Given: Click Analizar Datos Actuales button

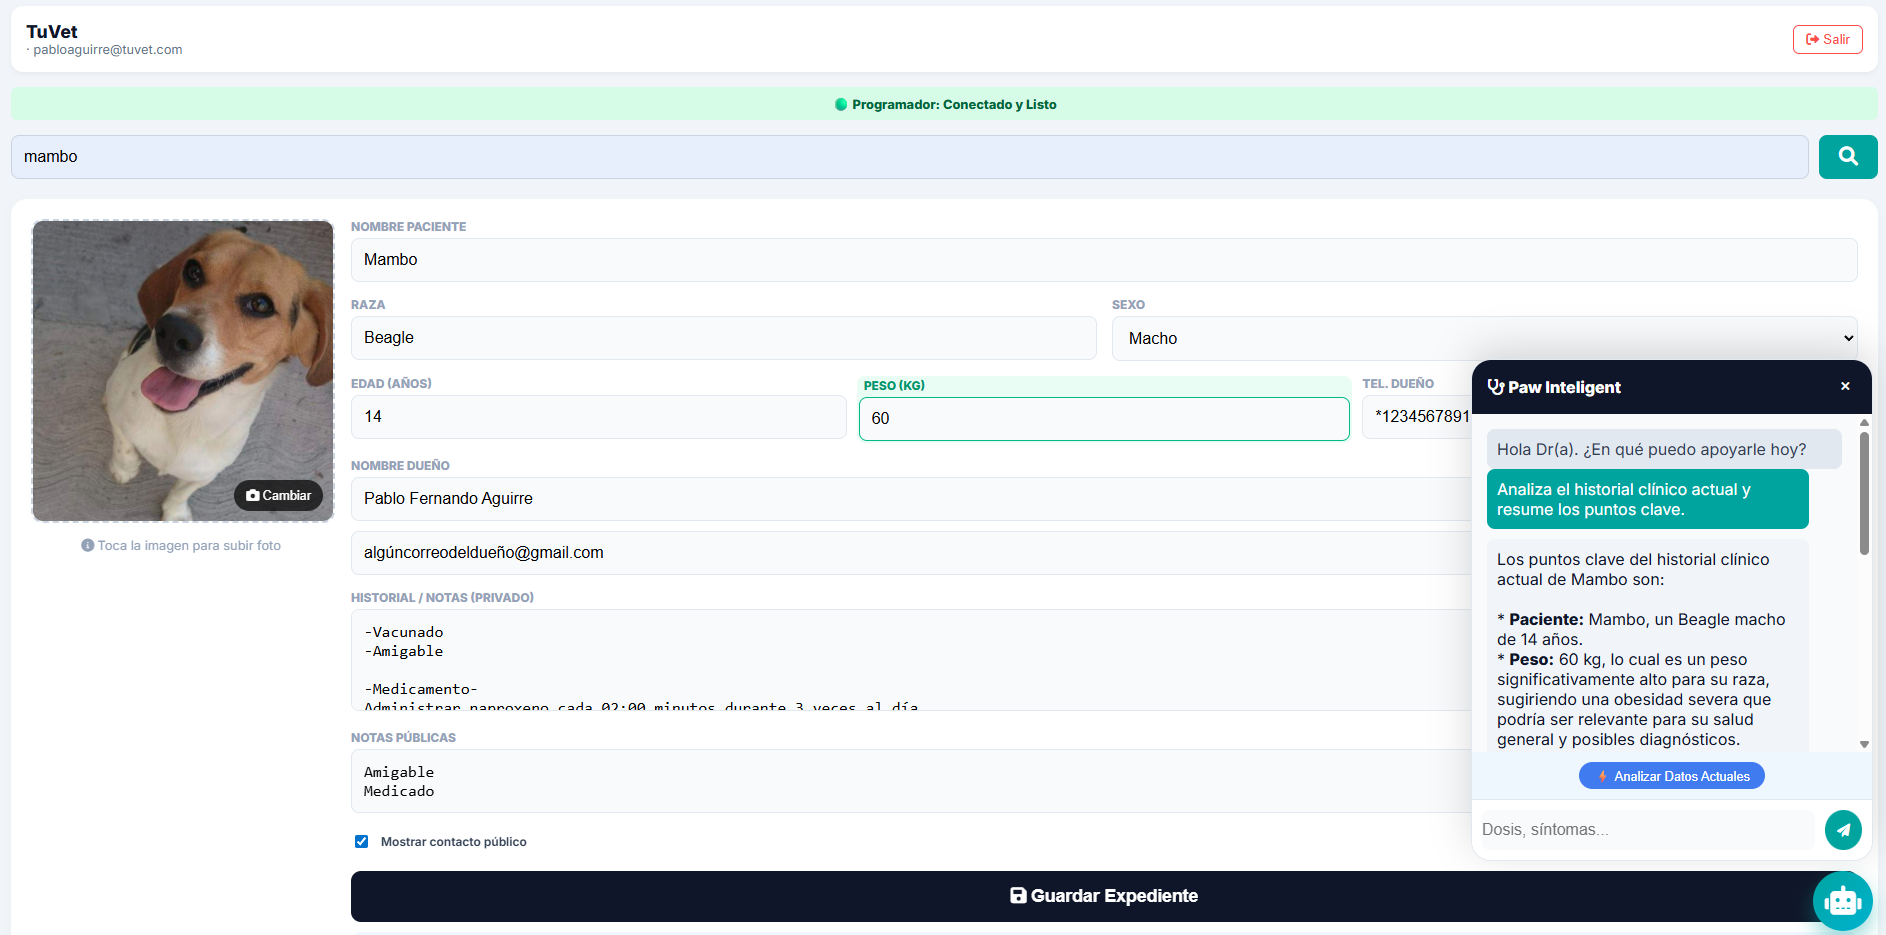Looking at the screenshot, I should [x=1671, y=776].
